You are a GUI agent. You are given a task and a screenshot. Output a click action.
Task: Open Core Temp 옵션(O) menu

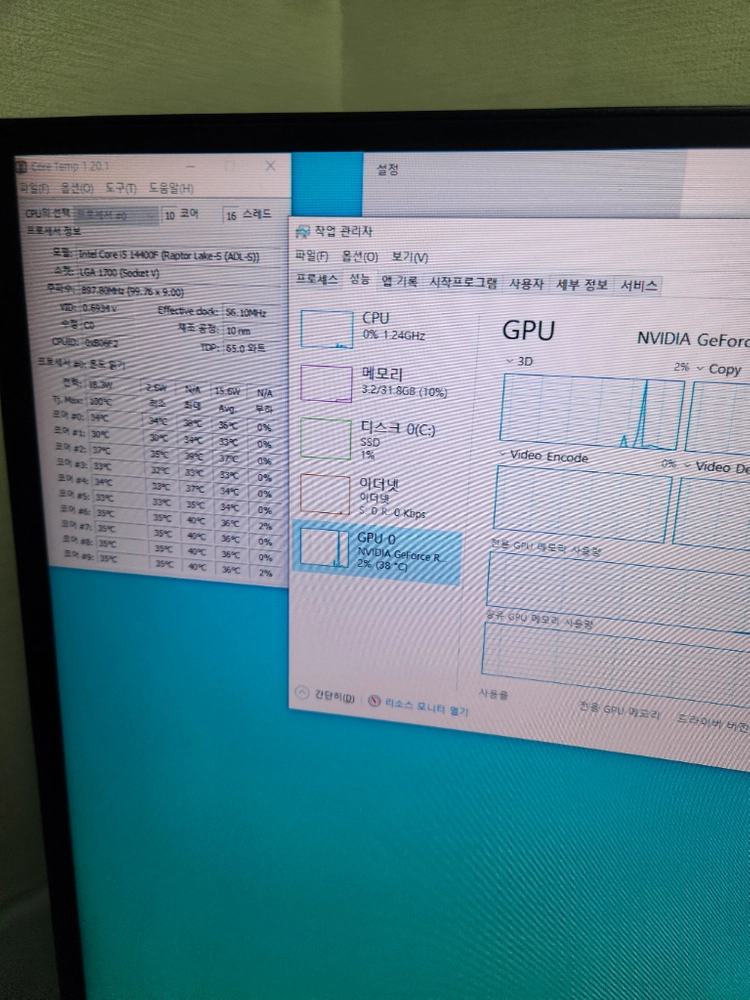[77, 188]
